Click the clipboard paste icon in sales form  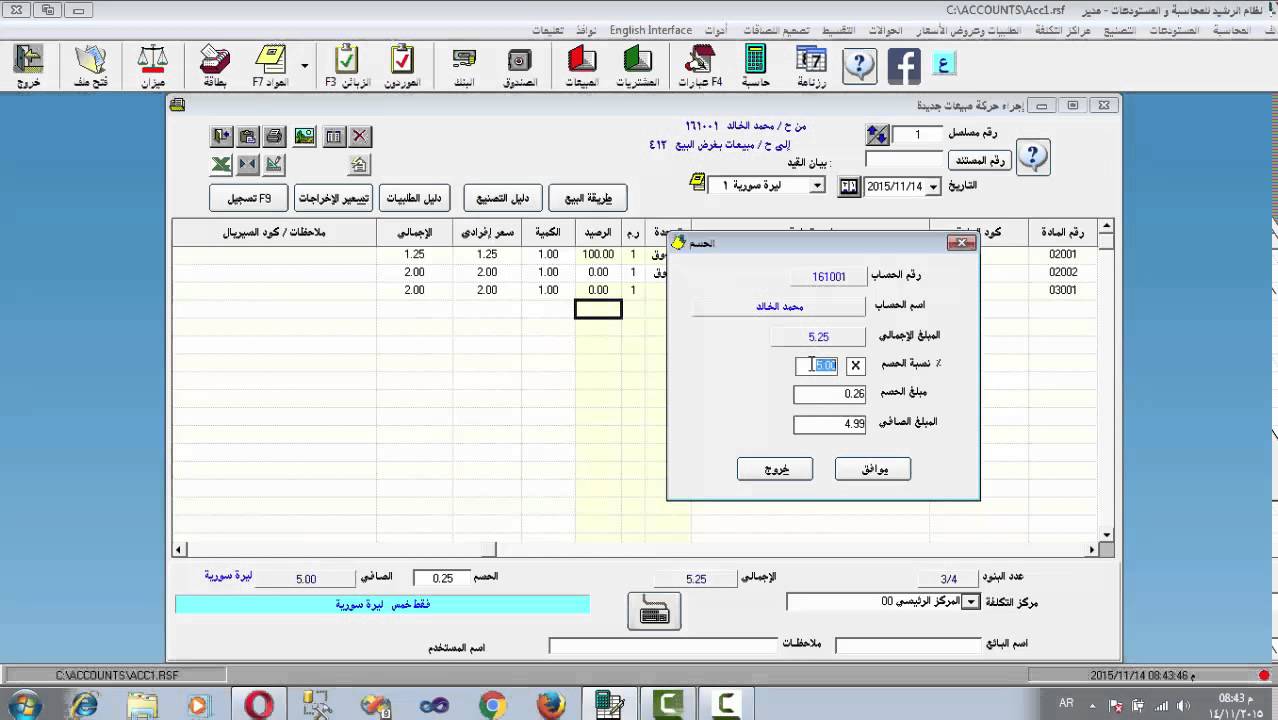(248, 136)
